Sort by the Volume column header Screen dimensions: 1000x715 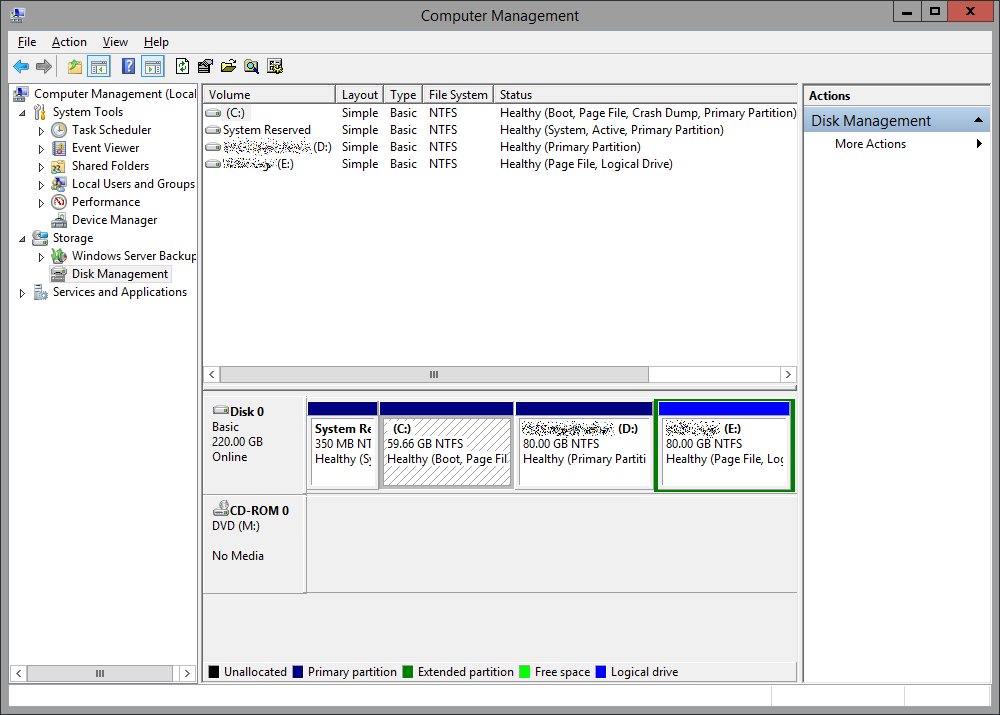tap(269, 94)
